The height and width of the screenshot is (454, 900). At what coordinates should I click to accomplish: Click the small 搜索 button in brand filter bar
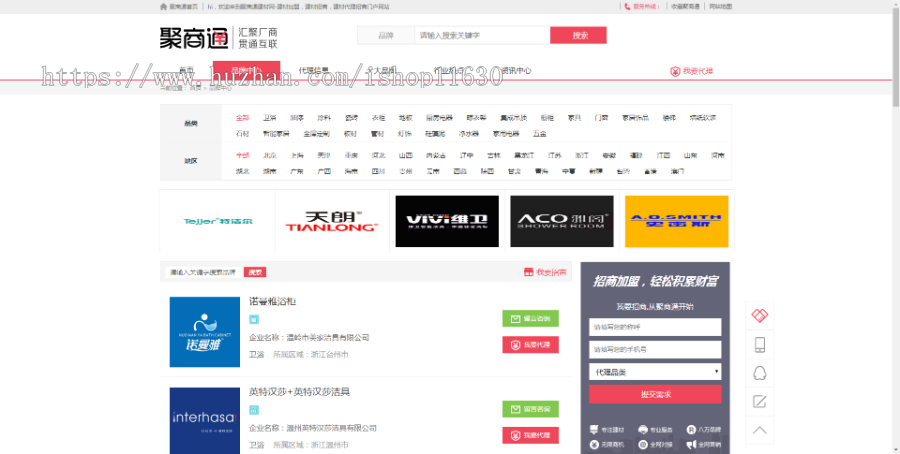[x=255, y=272]
